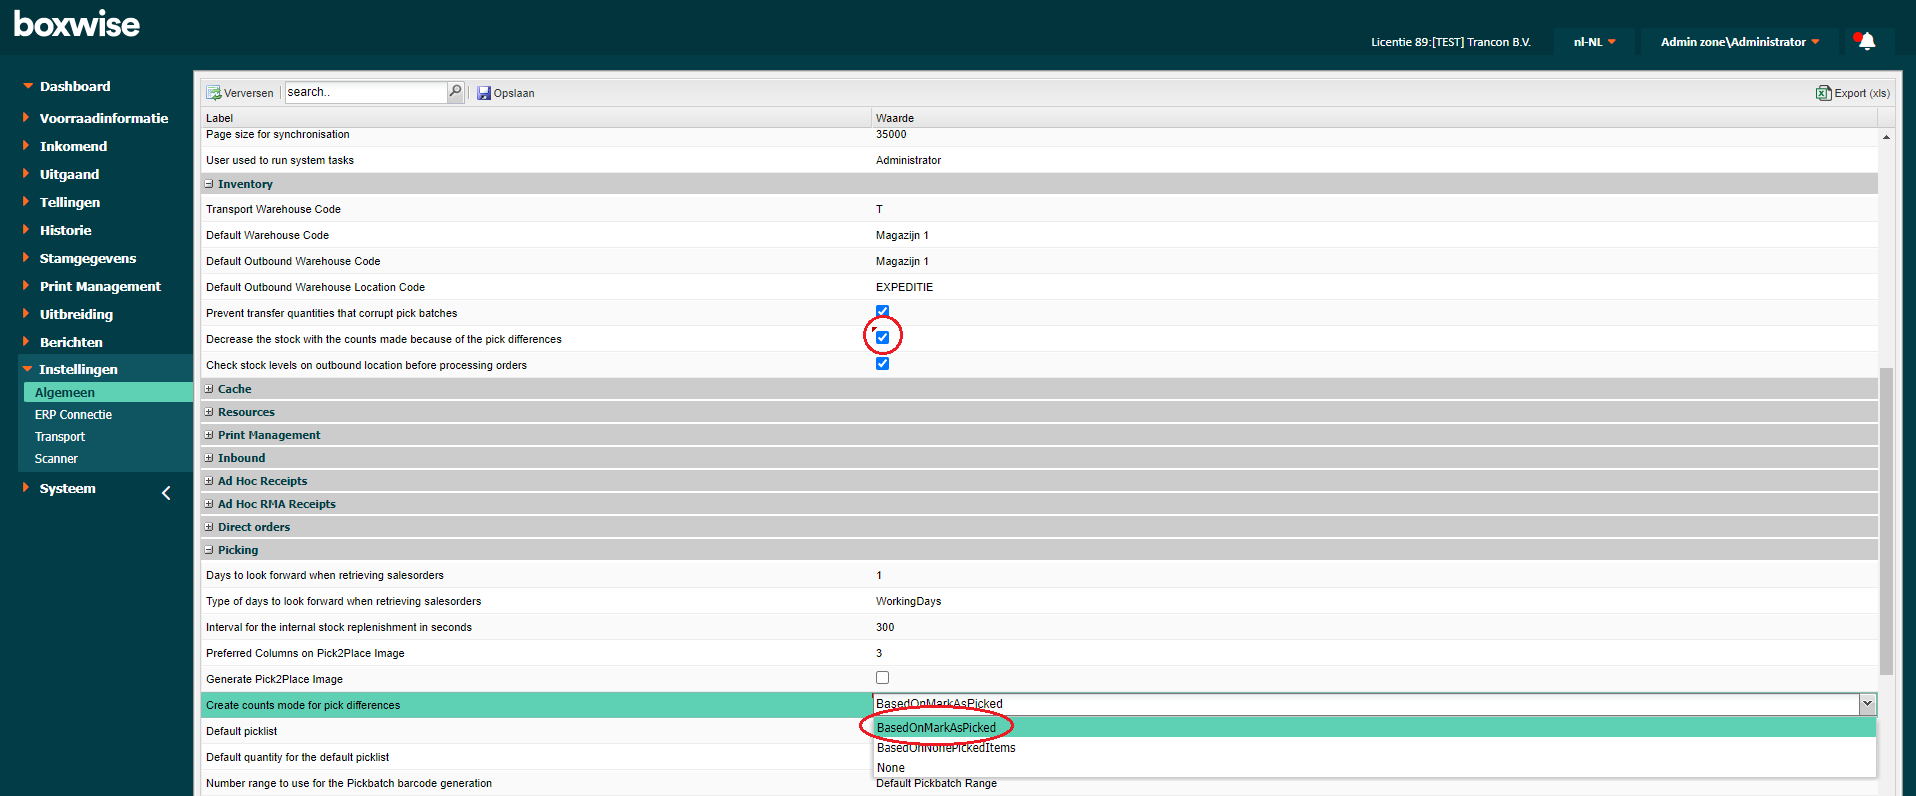Expand the Ad Hoc Receipts section

(209, 481)
